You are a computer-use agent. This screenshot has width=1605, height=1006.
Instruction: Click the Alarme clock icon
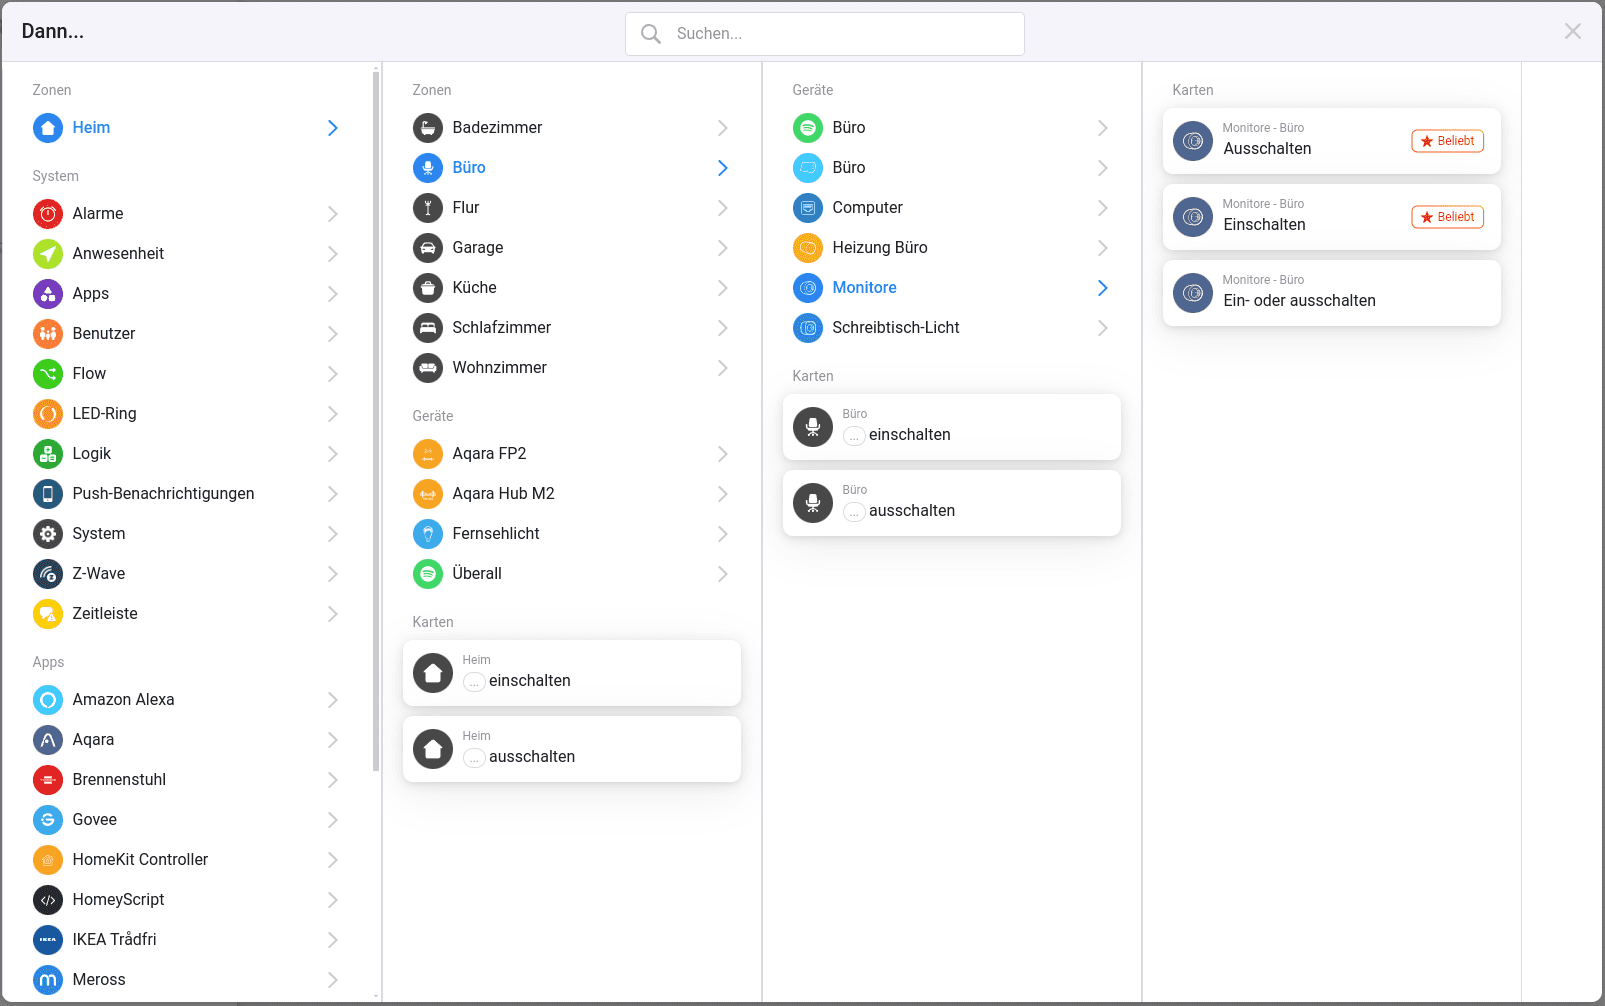point(48,214)
